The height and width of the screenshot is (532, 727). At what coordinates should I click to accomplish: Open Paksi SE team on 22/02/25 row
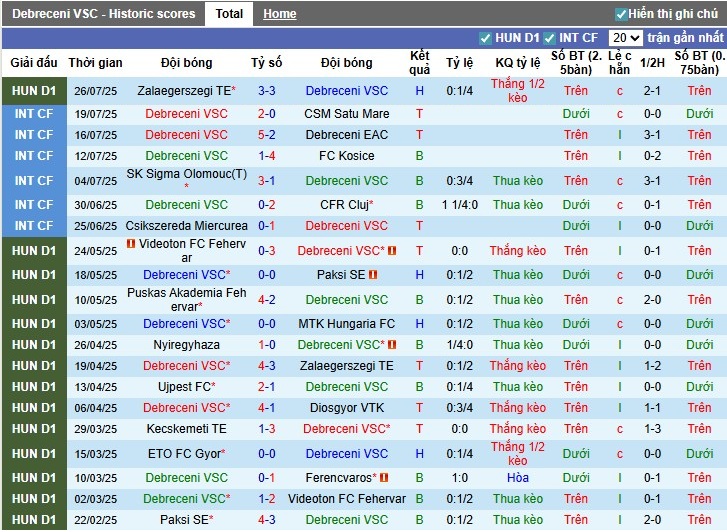(x=185, y=520)
